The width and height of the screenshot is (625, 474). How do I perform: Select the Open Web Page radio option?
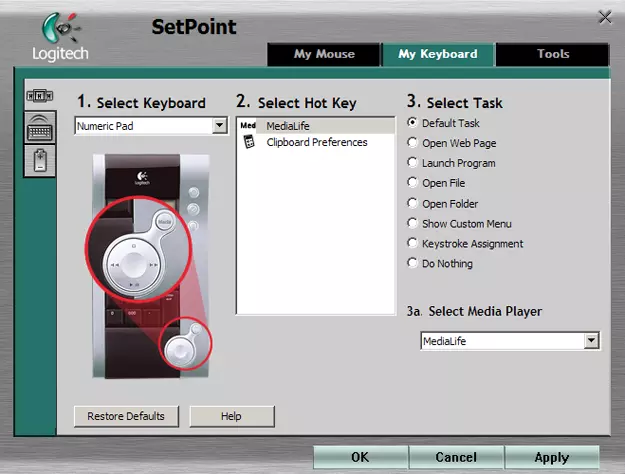(413, 143)
